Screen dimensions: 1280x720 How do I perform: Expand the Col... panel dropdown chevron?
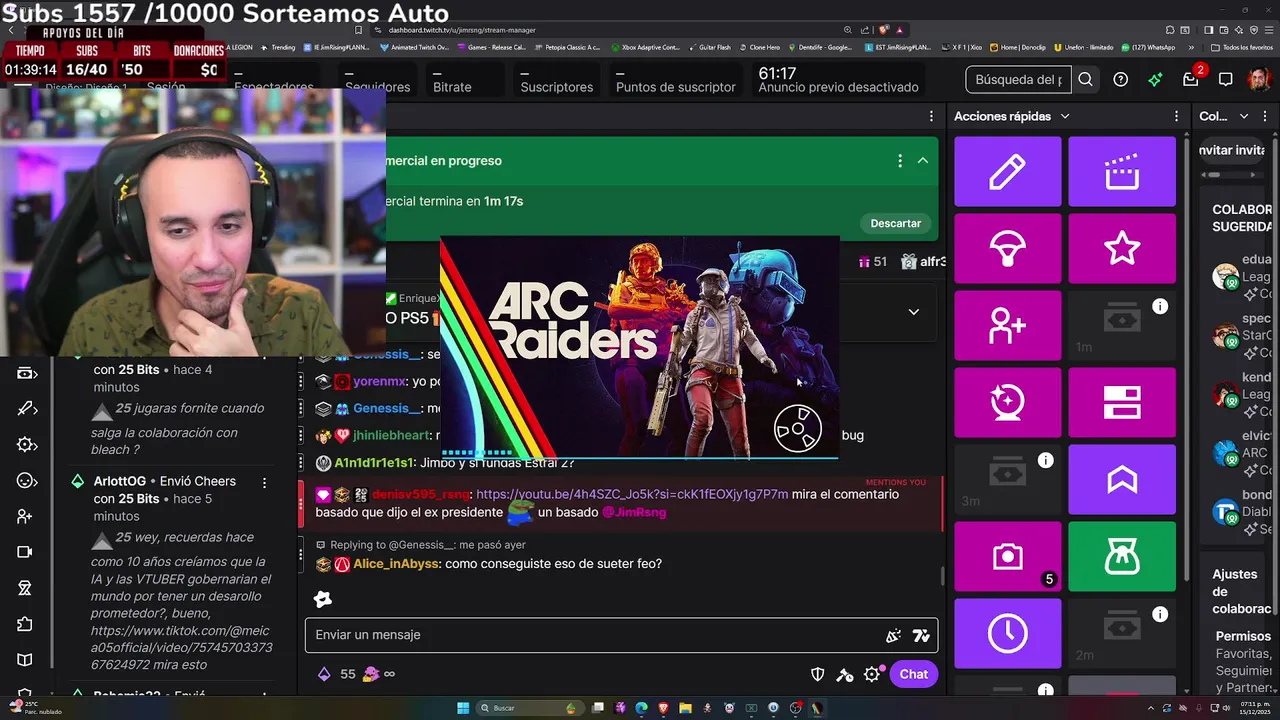pyautogui.click(x=1244, y=116)
